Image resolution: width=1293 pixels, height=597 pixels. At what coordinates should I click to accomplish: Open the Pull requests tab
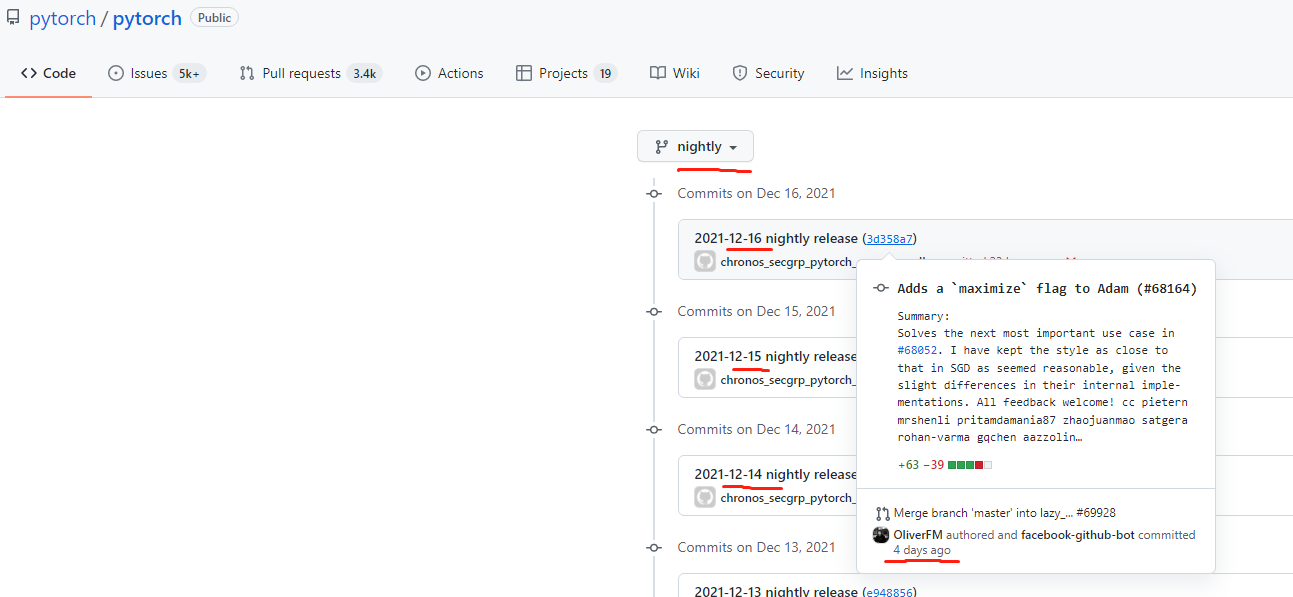coord(310,73)
